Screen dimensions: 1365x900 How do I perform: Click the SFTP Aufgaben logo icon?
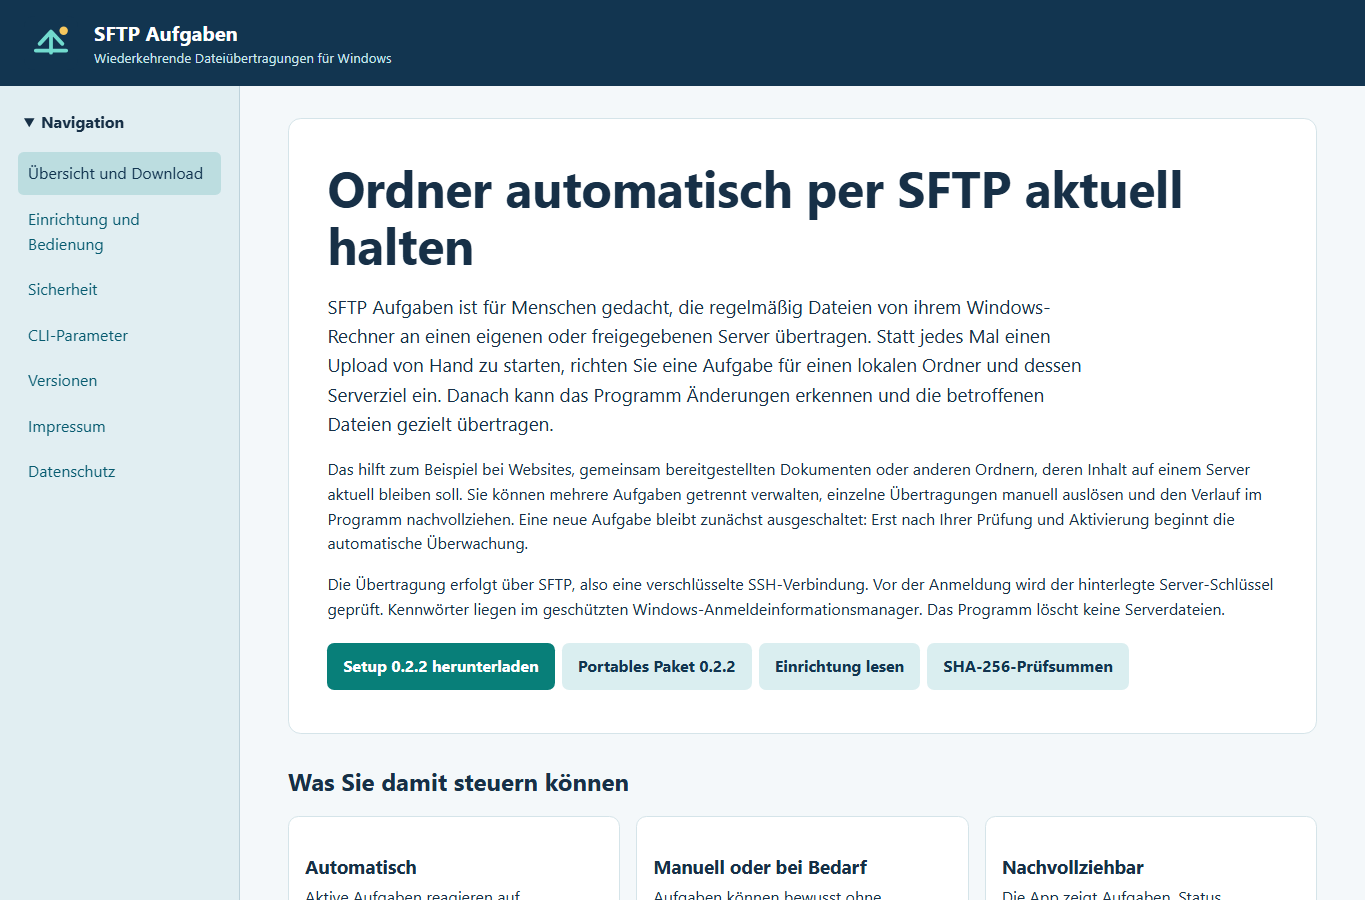(x=51, y=41)
